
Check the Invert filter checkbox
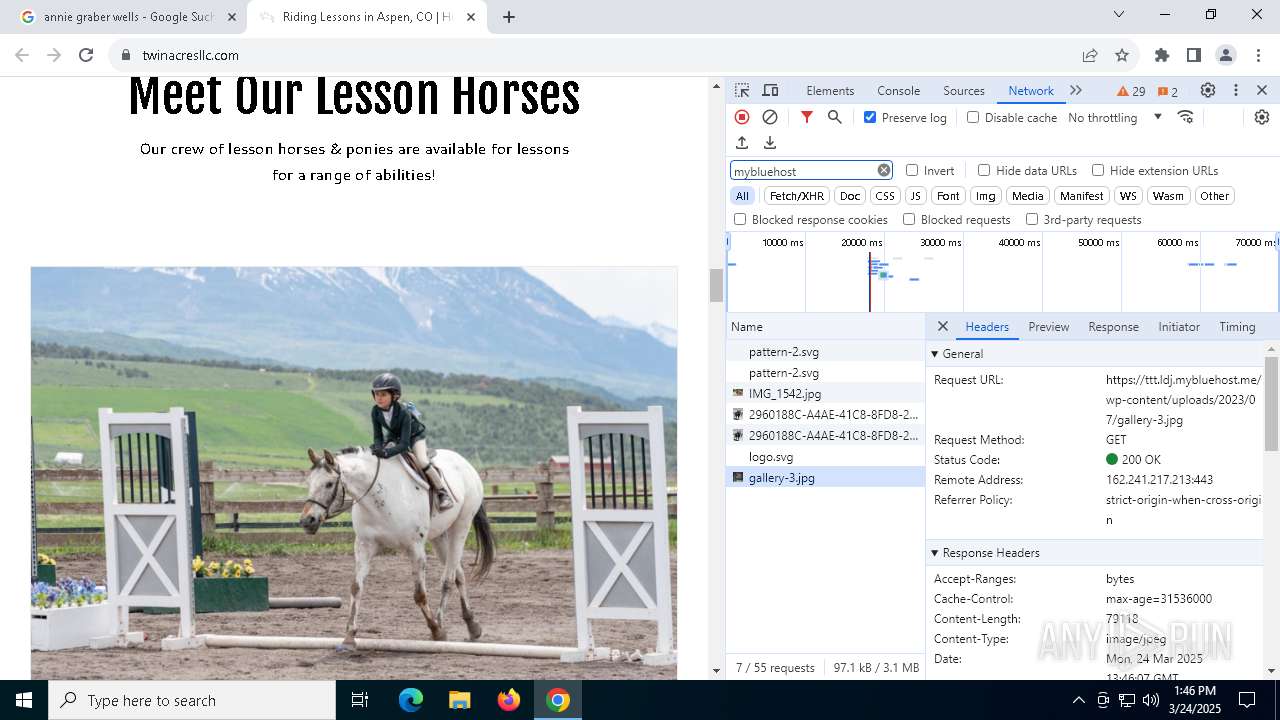(x=912, y=170)
